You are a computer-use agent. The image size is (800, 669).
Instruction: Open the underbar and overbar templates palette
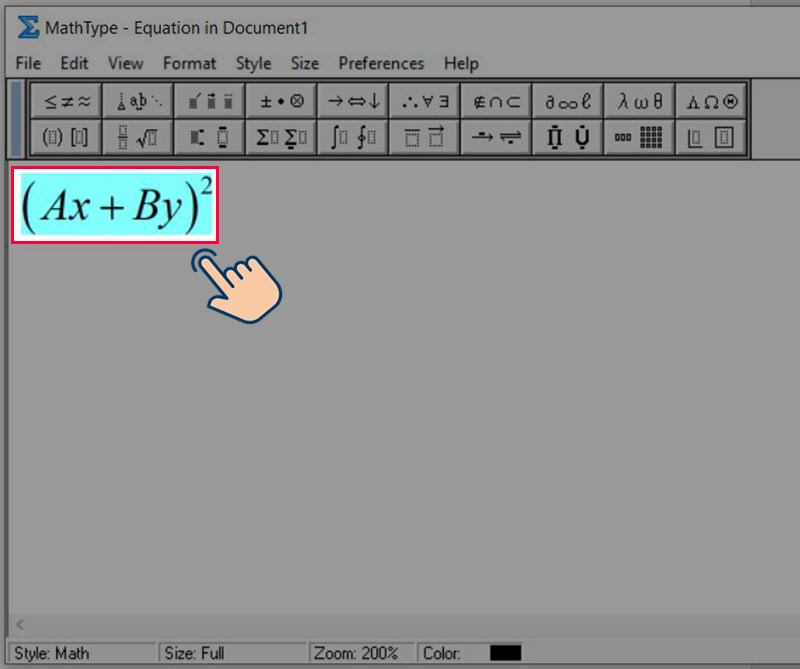pyautogui.click(x=424, y=137)
